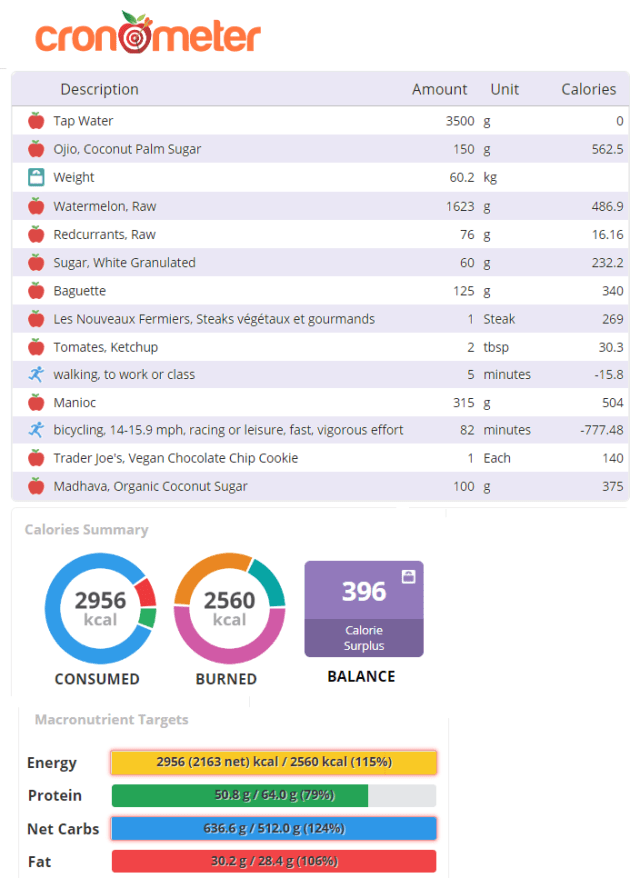Click the apple icon beside Baguette
The height and width of the screenshot is (878, 640).
[36, 291]
